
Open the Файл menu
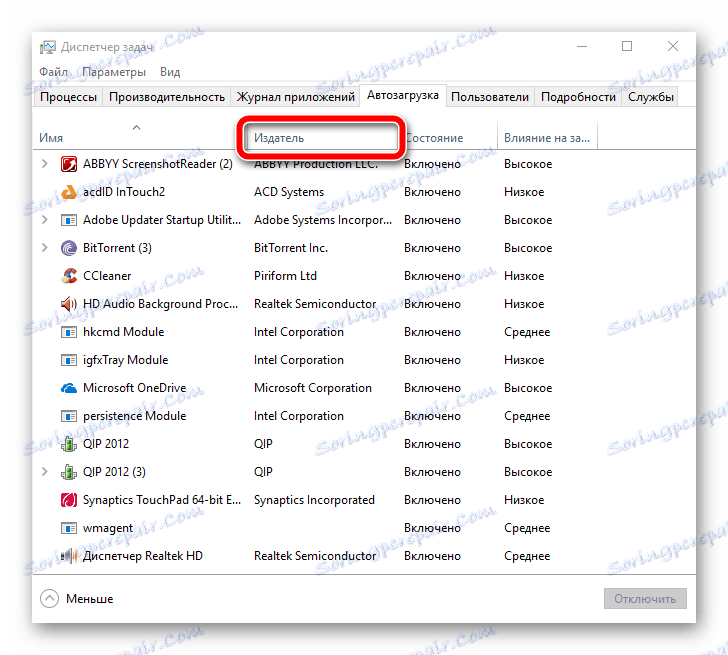[x=53, y=72]
